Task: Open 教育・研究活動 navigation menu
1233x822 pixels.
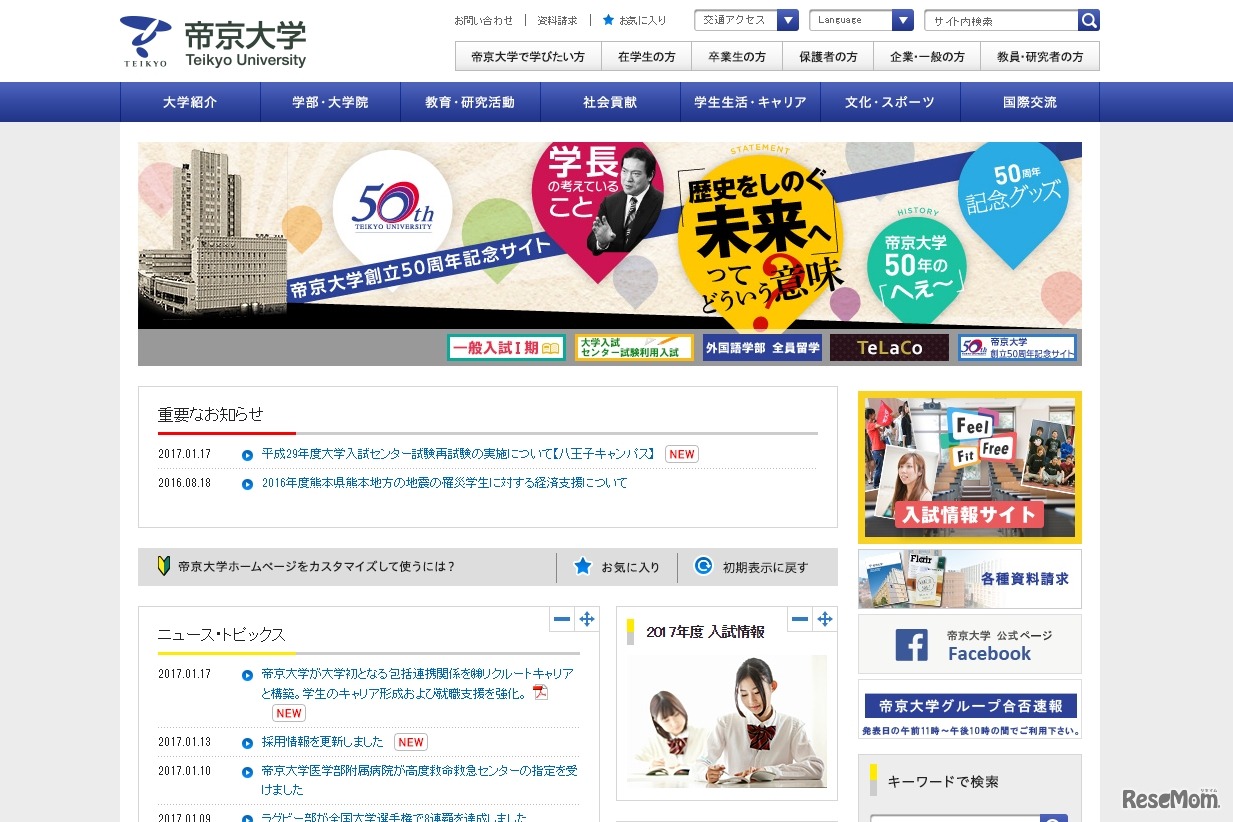Action: pos(470,102)
